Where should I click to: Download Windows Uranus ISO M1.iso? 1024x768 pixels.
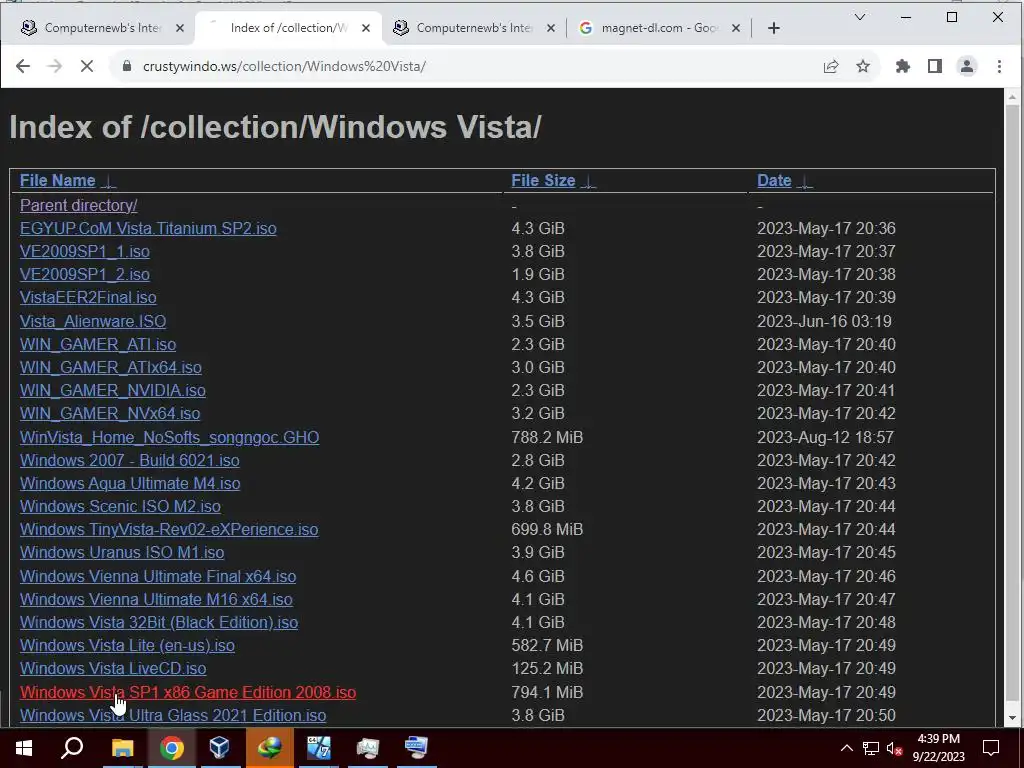click(x=122, y=552)
